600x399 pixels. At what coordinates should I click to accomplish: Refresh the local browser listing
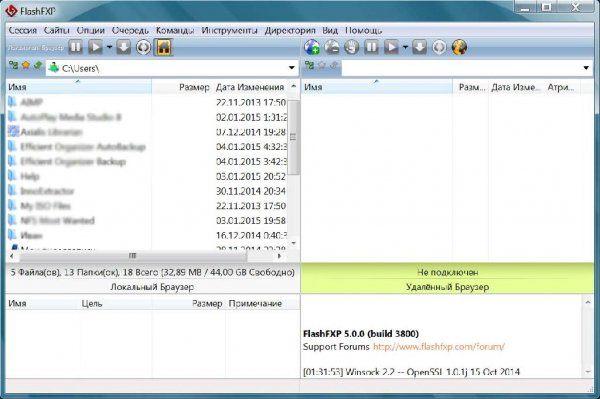pos(143,47)
